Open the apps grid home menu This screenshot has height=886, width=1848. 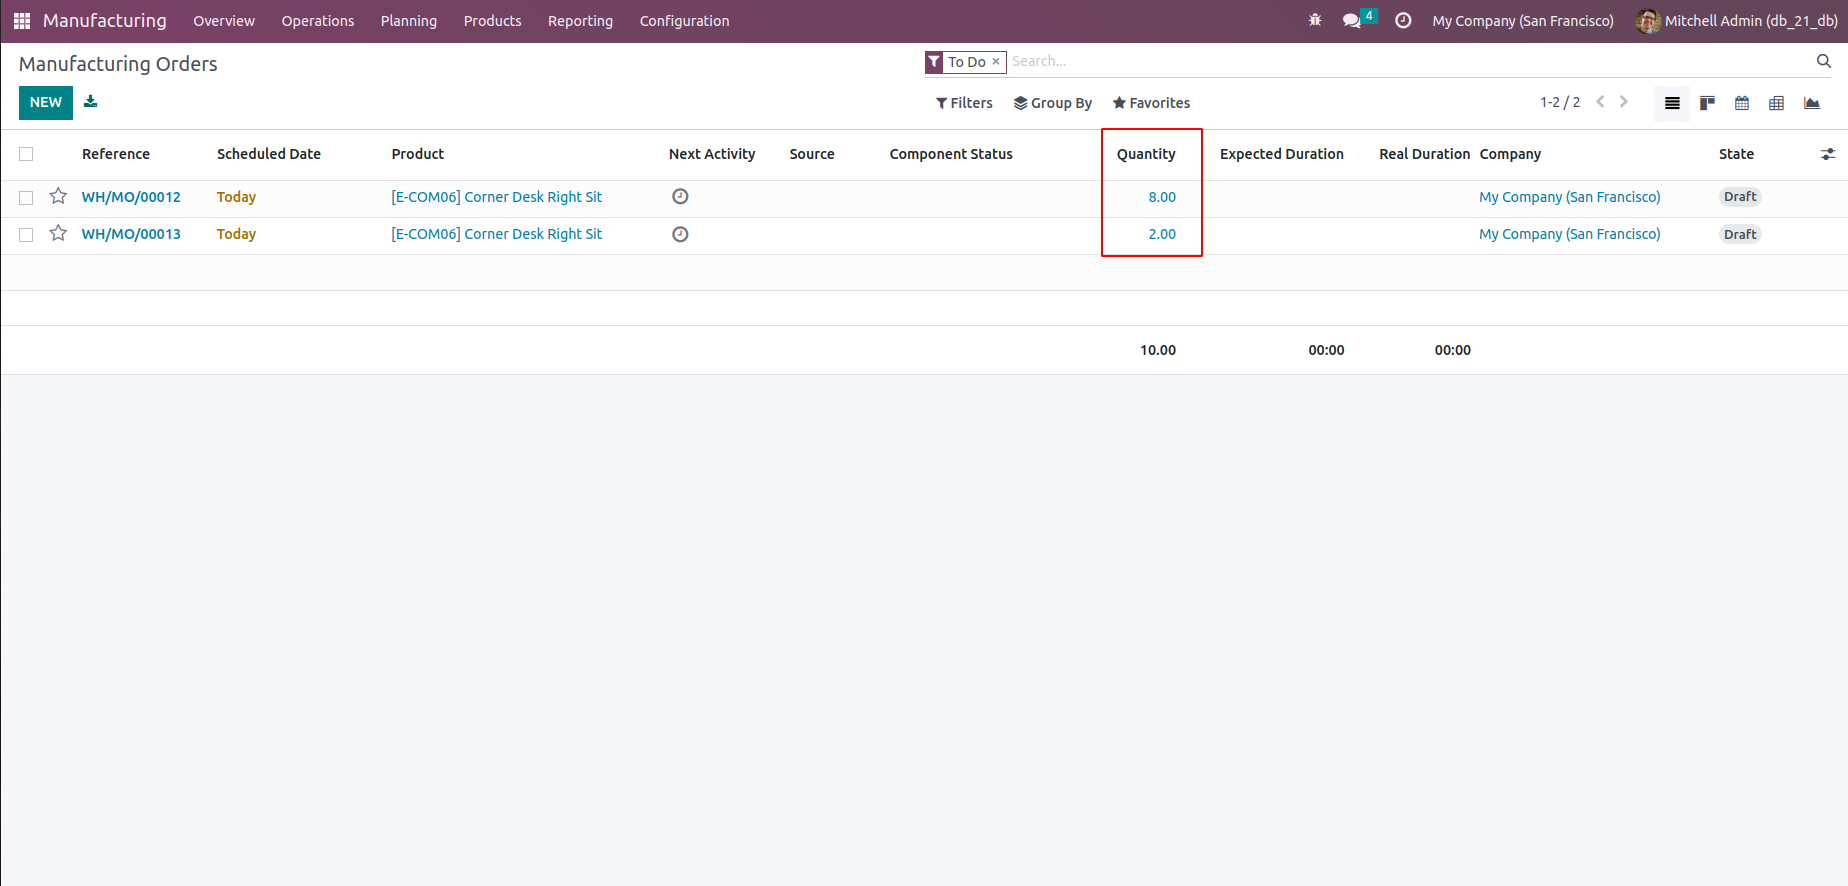[x=22, y=21]
